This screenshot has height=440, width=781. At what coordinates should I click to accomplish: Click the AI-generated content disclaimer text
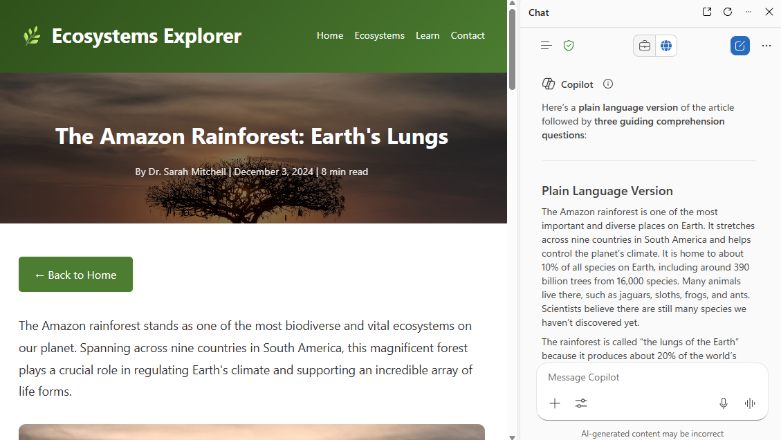(652, 434)
